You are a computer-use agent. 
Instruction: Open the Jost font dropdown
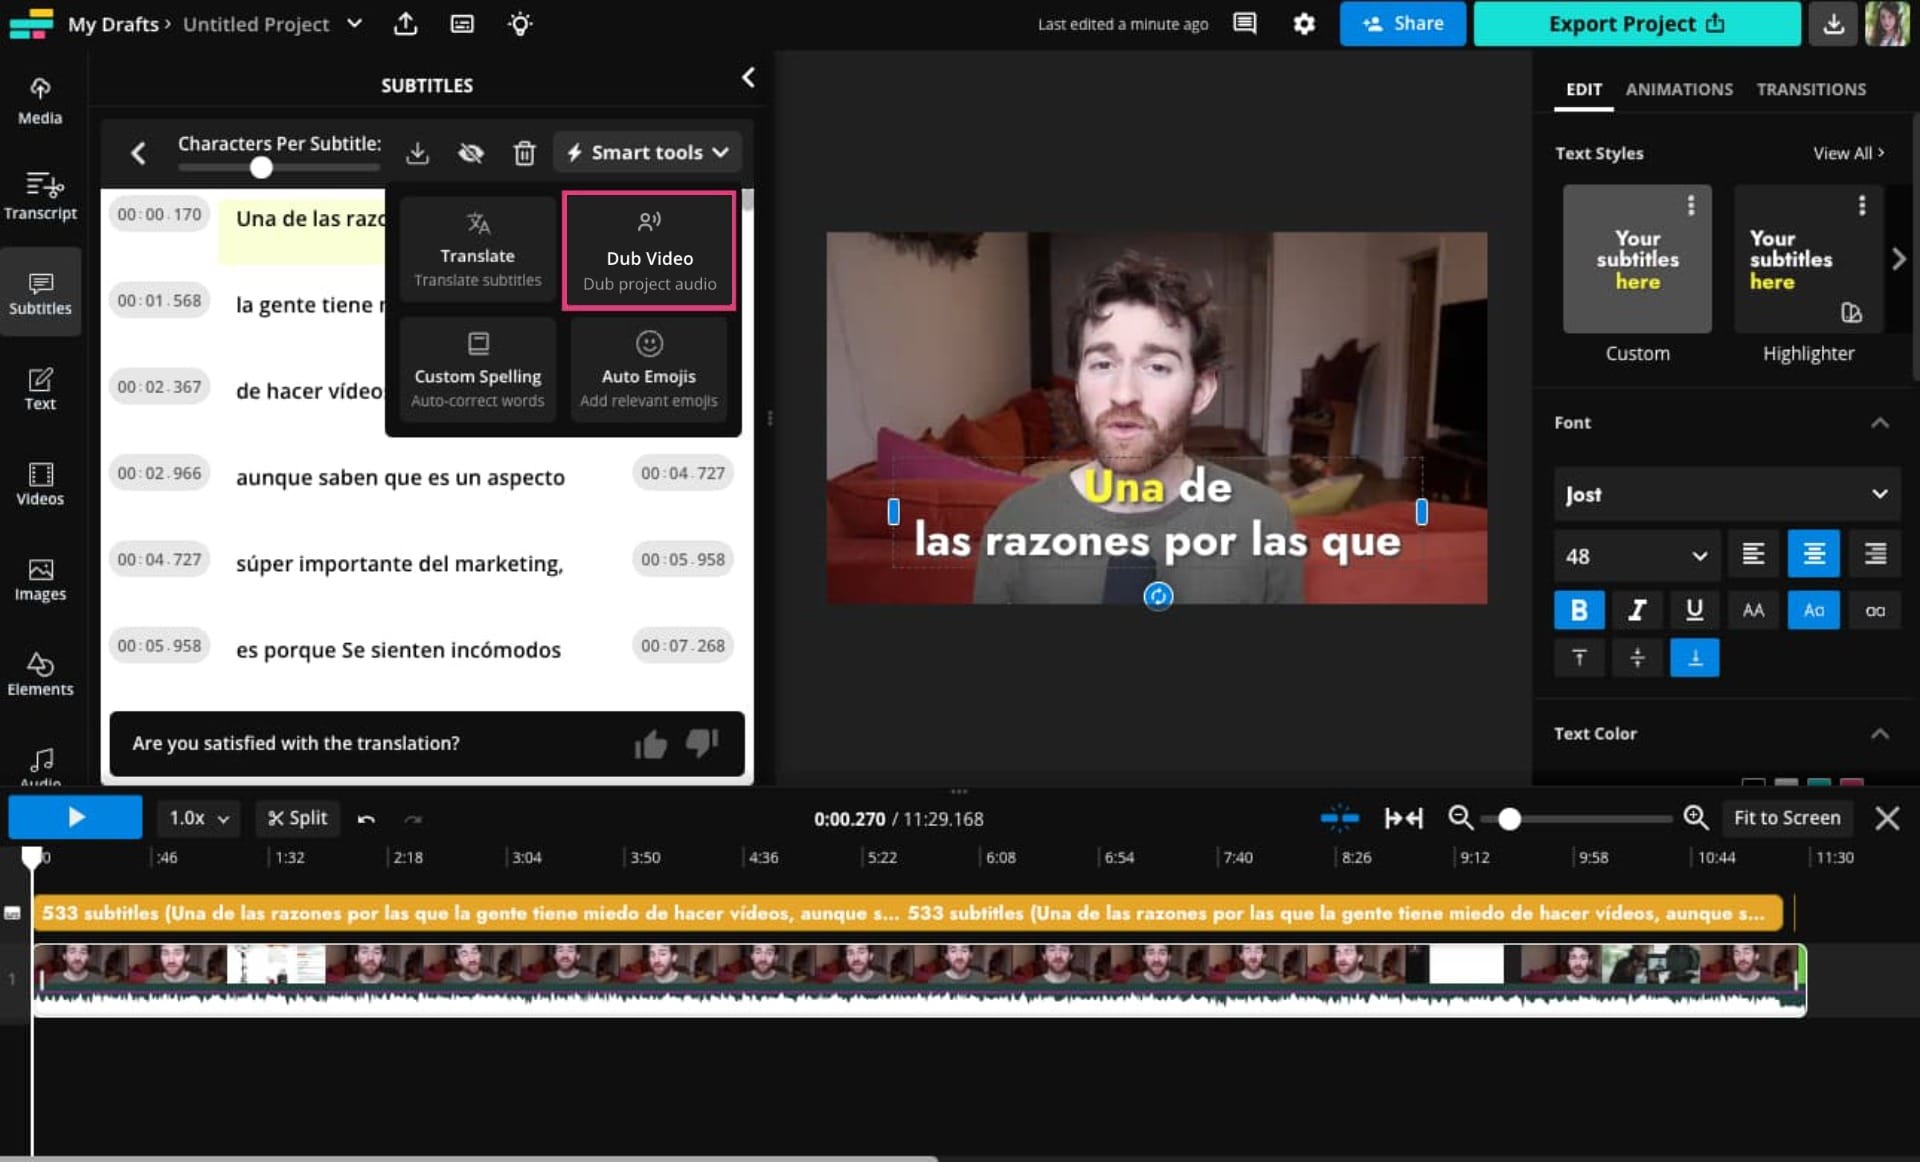pos(1726,495)
